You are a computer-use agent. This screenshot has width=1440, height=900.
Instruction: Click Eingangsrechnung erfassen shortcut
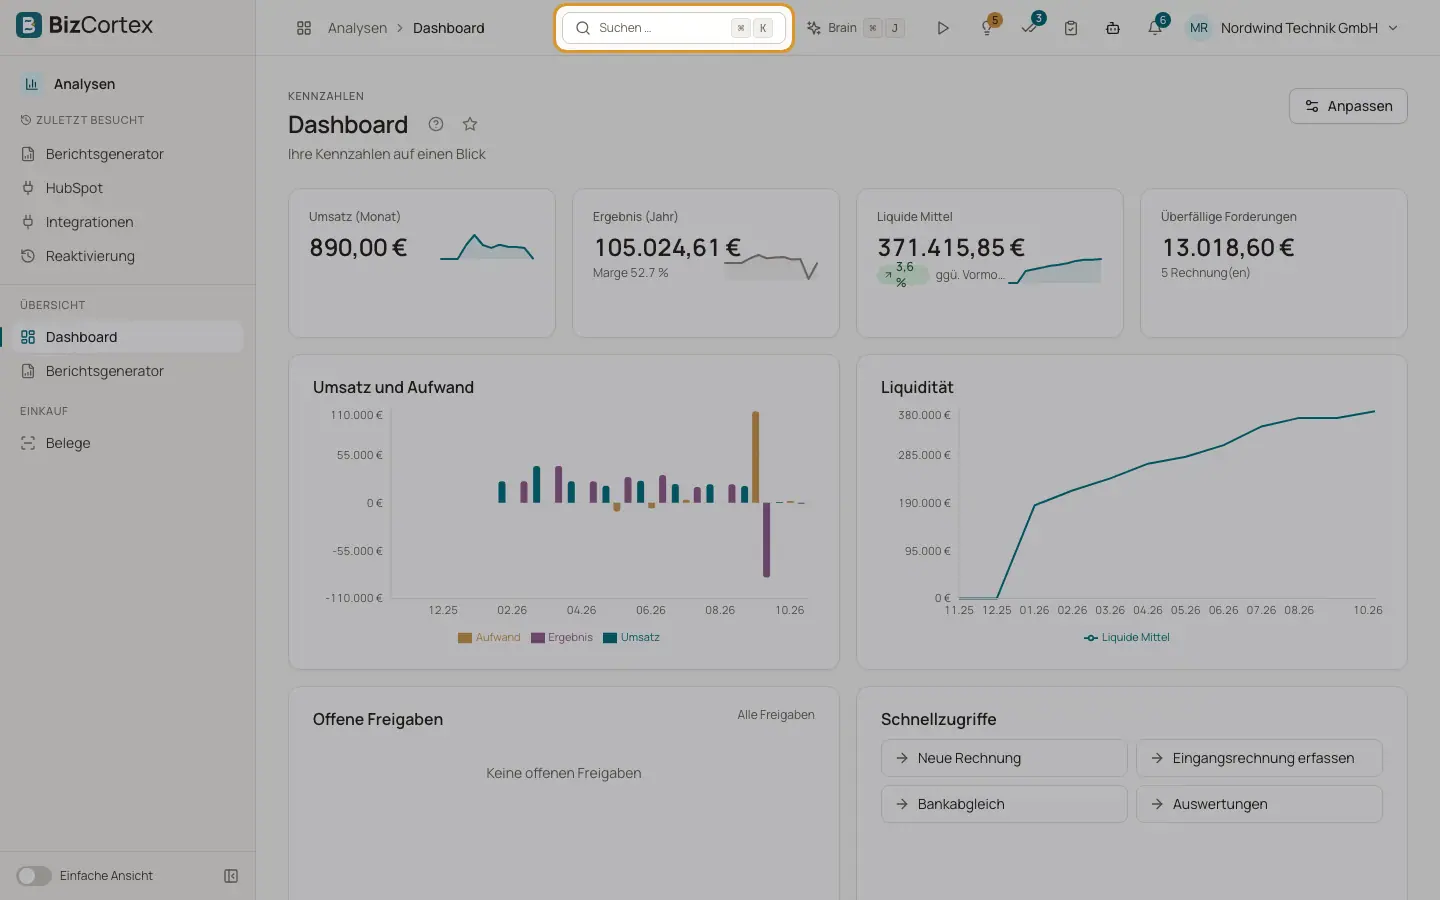[1259, 758]
